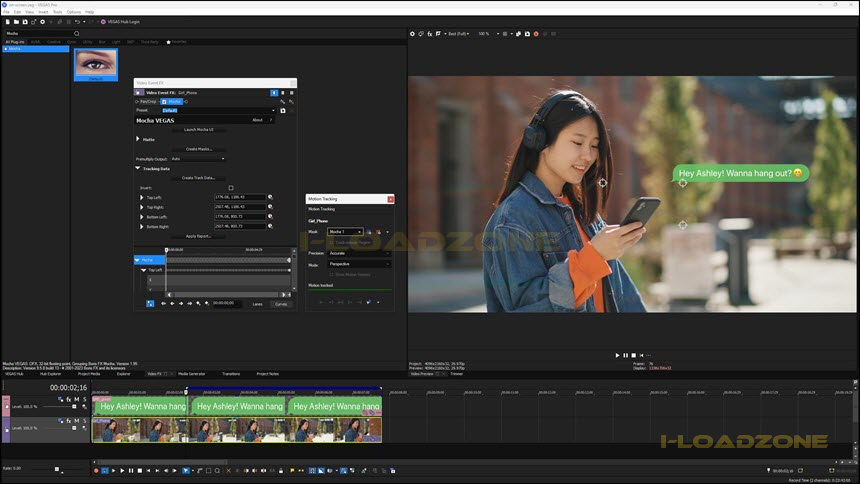Toggle the Invert checkbox
Screen dimensions: 860x484
click(231, 188)
